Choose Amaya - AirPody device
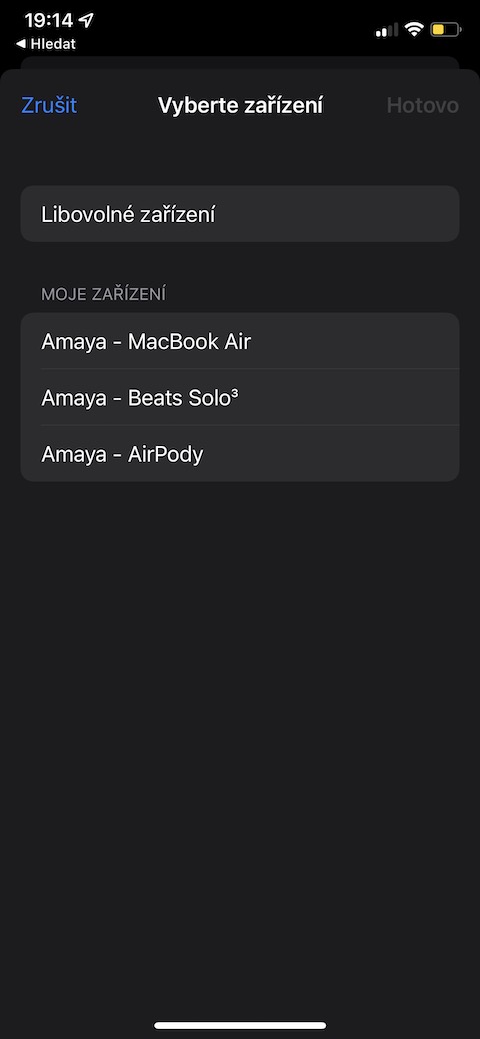Image resolution: width=480 pixels, height=1039 pixels. tap(240, 454)
